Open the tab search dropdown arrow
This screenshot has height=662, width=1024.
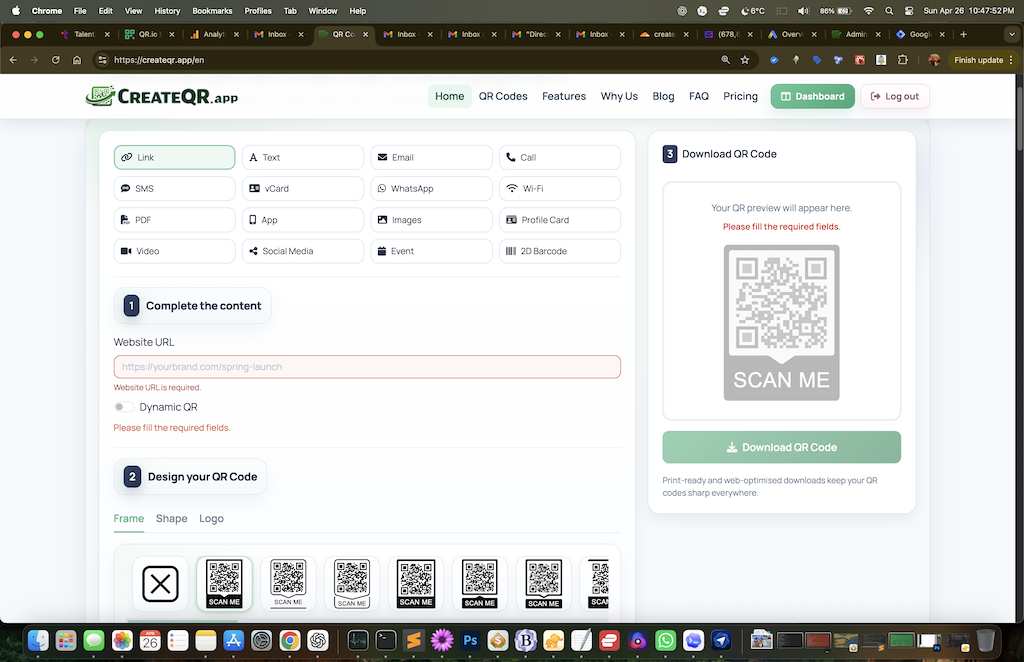click(1012, 35)
